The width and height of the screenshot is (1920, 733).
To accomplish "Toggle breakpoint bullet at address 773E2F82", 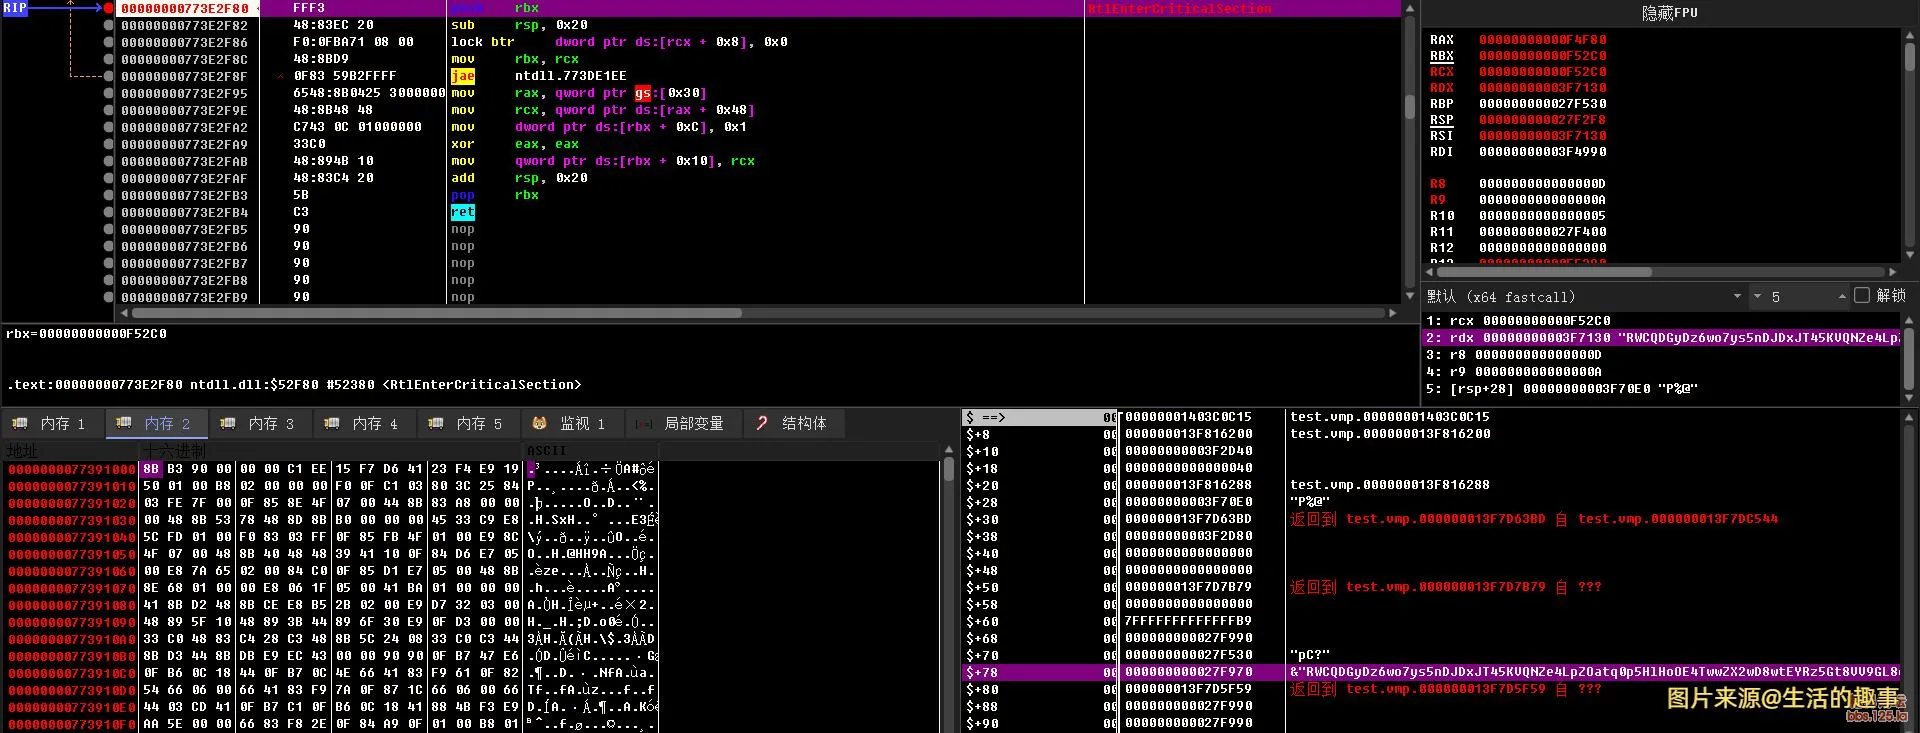I will click(108, 25).
